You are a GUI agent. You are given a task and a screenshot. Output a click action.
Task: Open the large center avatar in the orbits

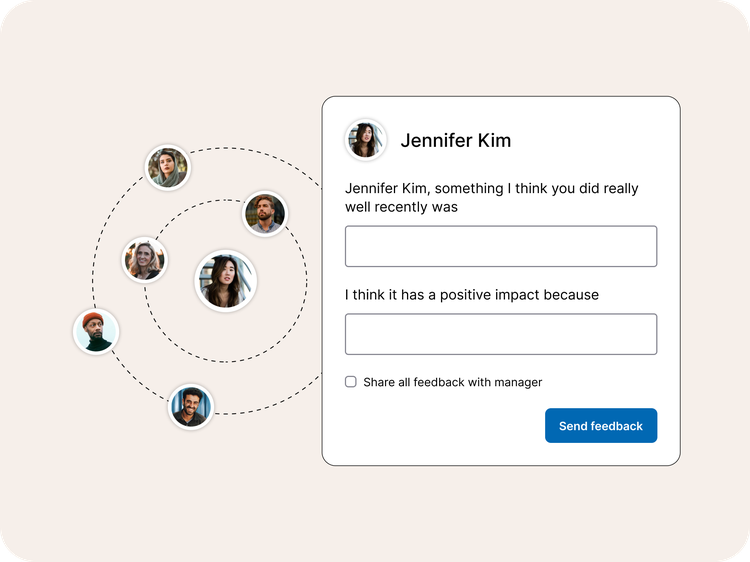coord(225,280)
